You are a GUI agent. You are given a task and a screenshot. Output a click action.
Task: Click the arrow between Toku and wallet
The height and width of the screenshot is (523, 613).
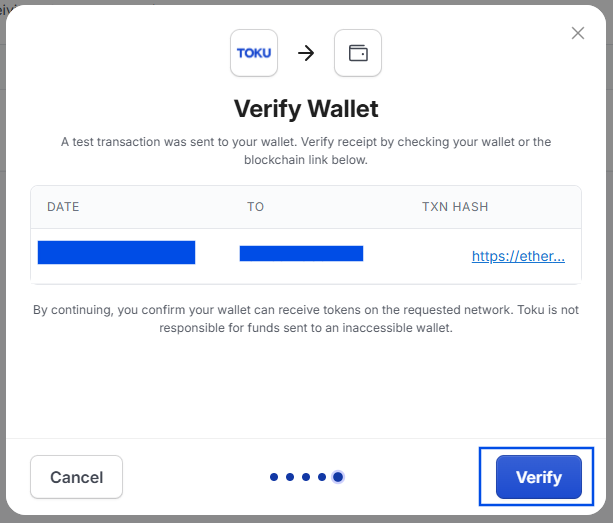(x=306, y=53)
